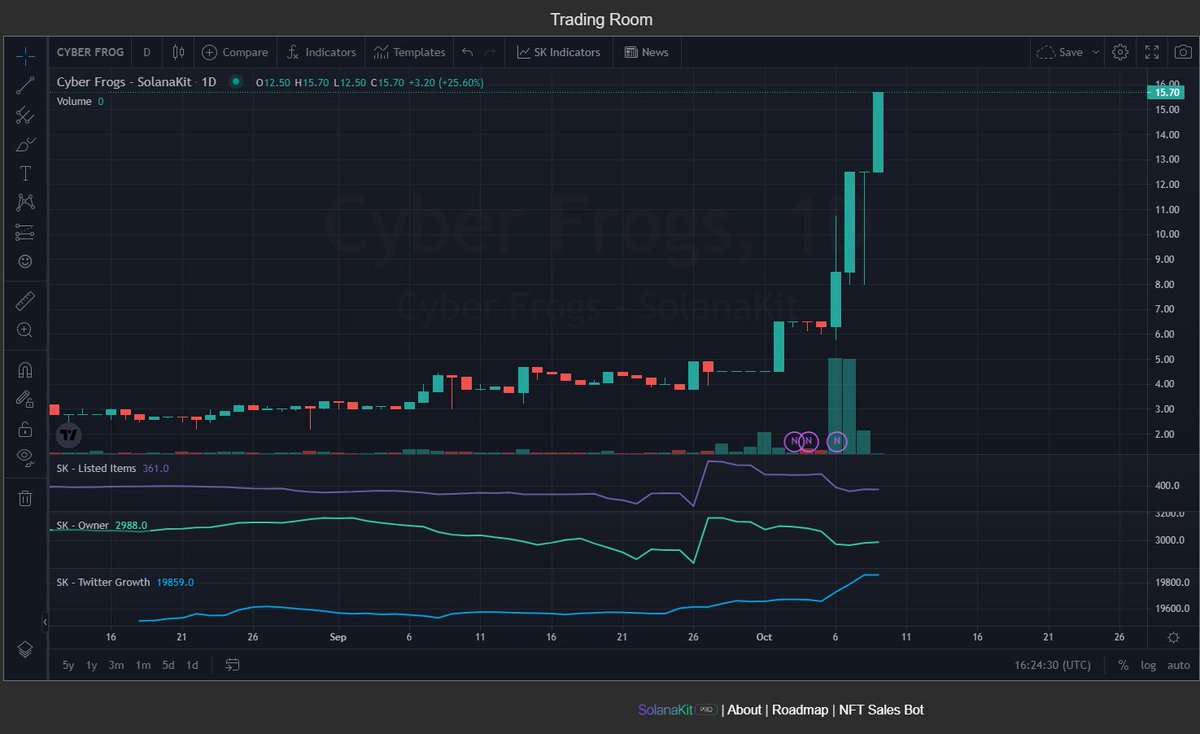
Task: Select the 1y date range
Action: pyautogui.click(x=92, y=665)
